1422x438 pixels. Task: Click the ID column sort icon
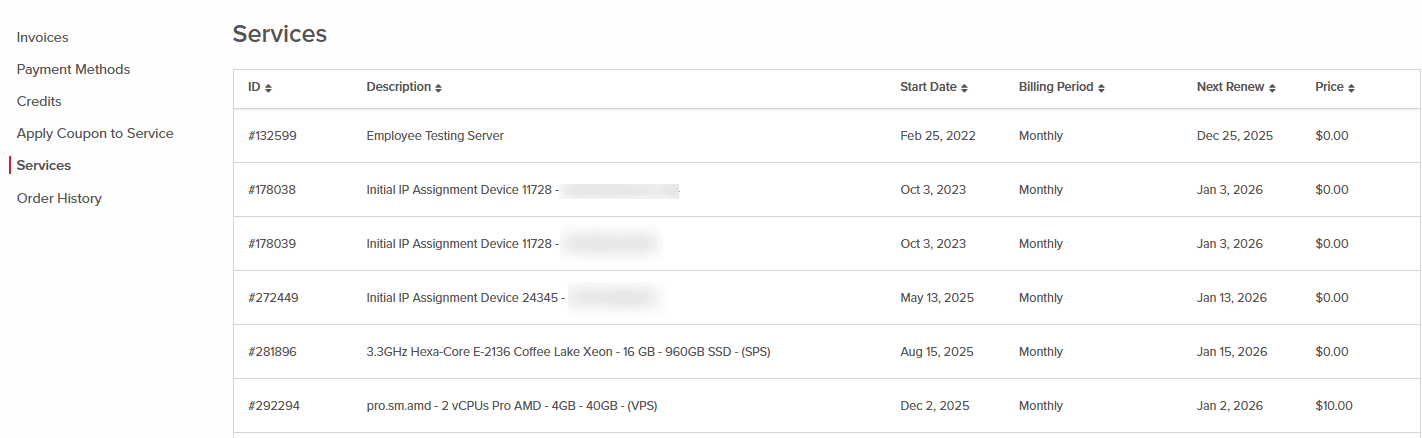coord(268,88)
